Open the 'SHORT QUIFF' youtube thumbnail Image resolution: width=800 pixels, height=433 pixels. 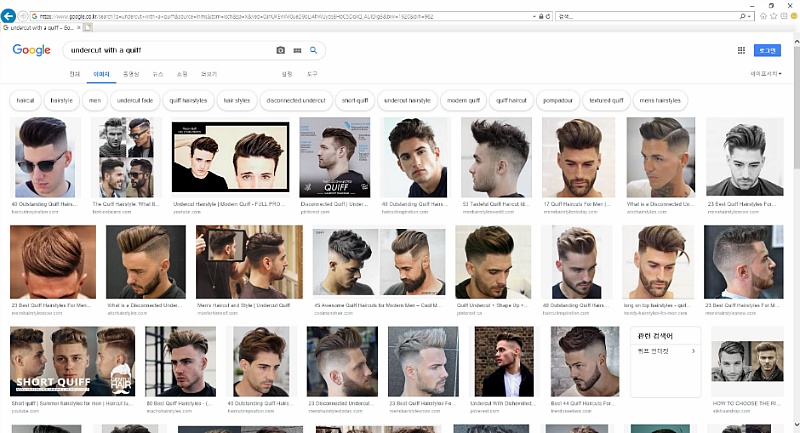point(72,362)
